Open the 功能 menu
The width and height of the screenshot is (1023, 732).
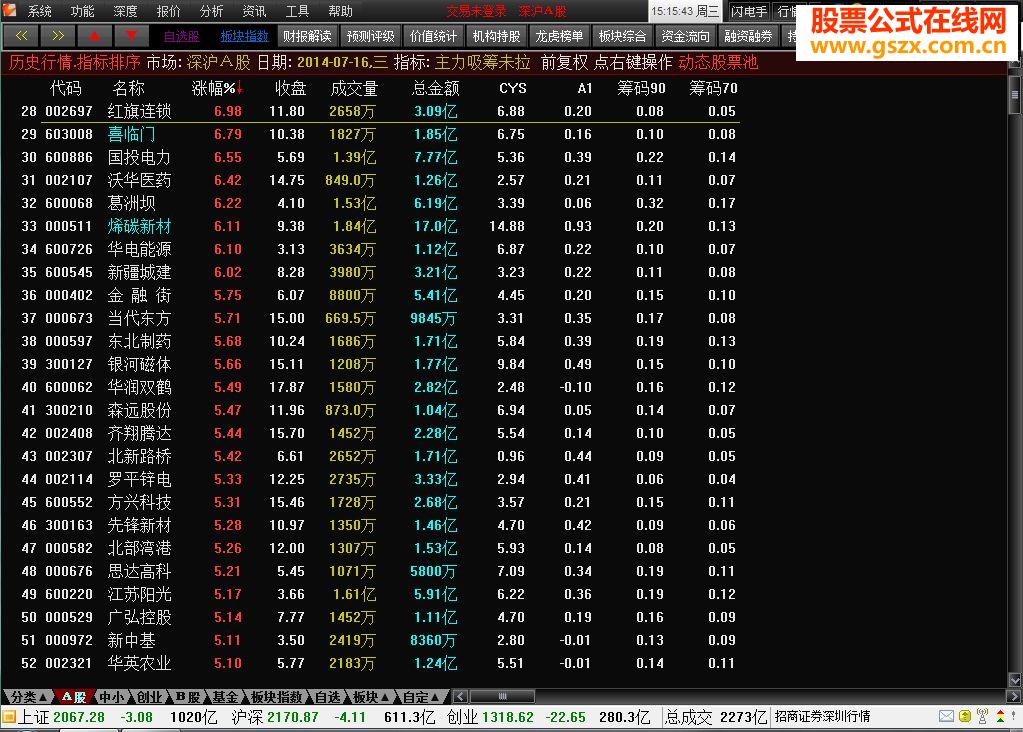tap(82, 11)
